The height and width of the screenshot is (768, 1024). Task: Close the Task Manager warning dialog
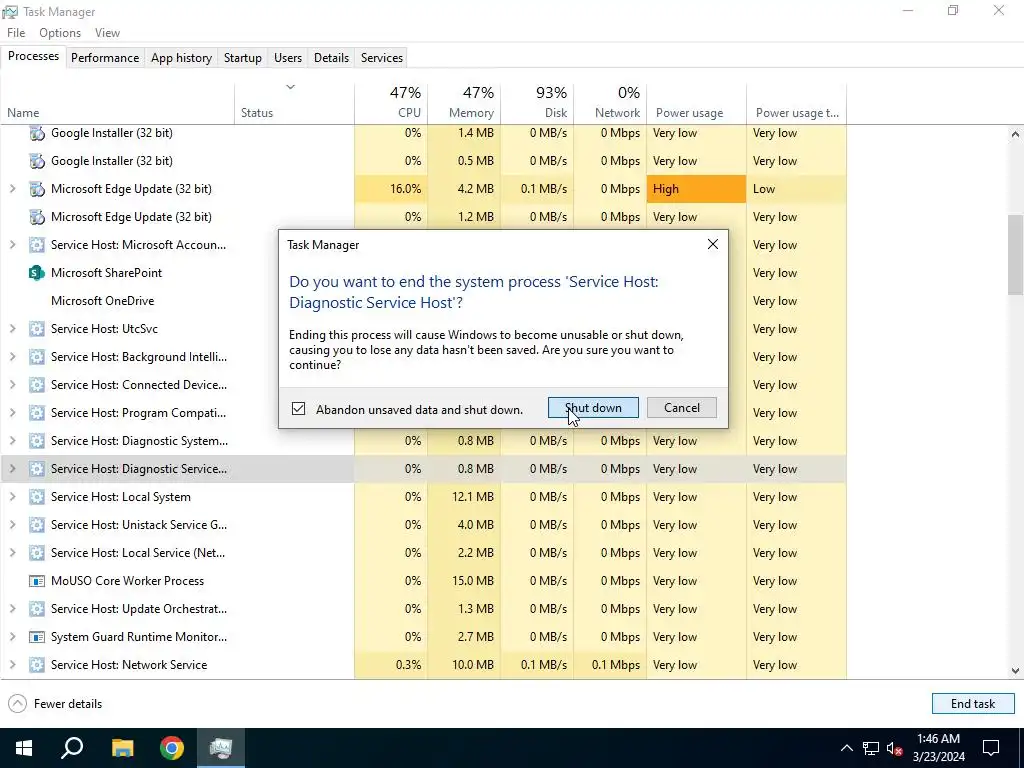click(712, 244)
